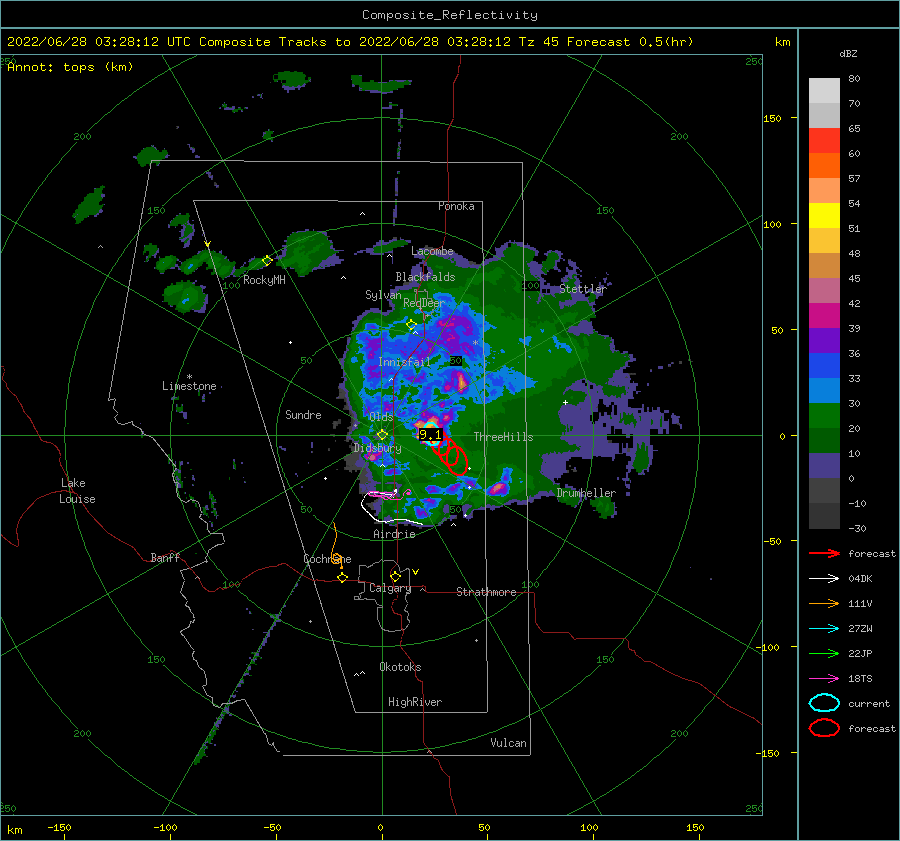Click the yellow diamond marker beside RockyMH
The width and height of the screenshot is (900, 841).
click(x=267, y=261)
